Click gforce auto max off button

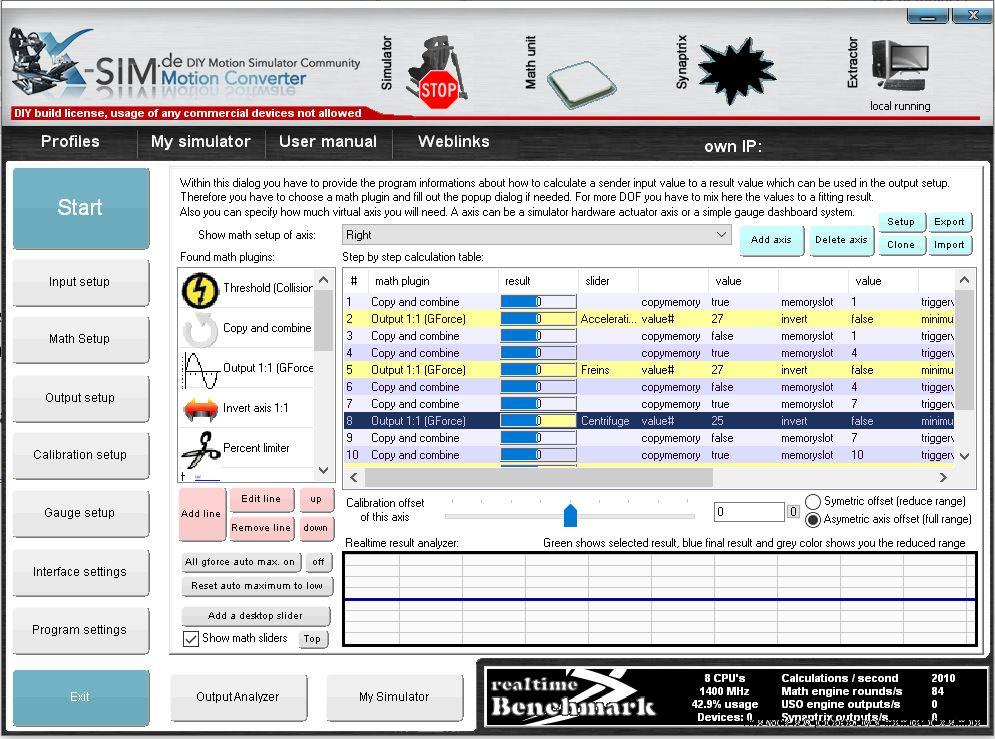pos(318,562)
